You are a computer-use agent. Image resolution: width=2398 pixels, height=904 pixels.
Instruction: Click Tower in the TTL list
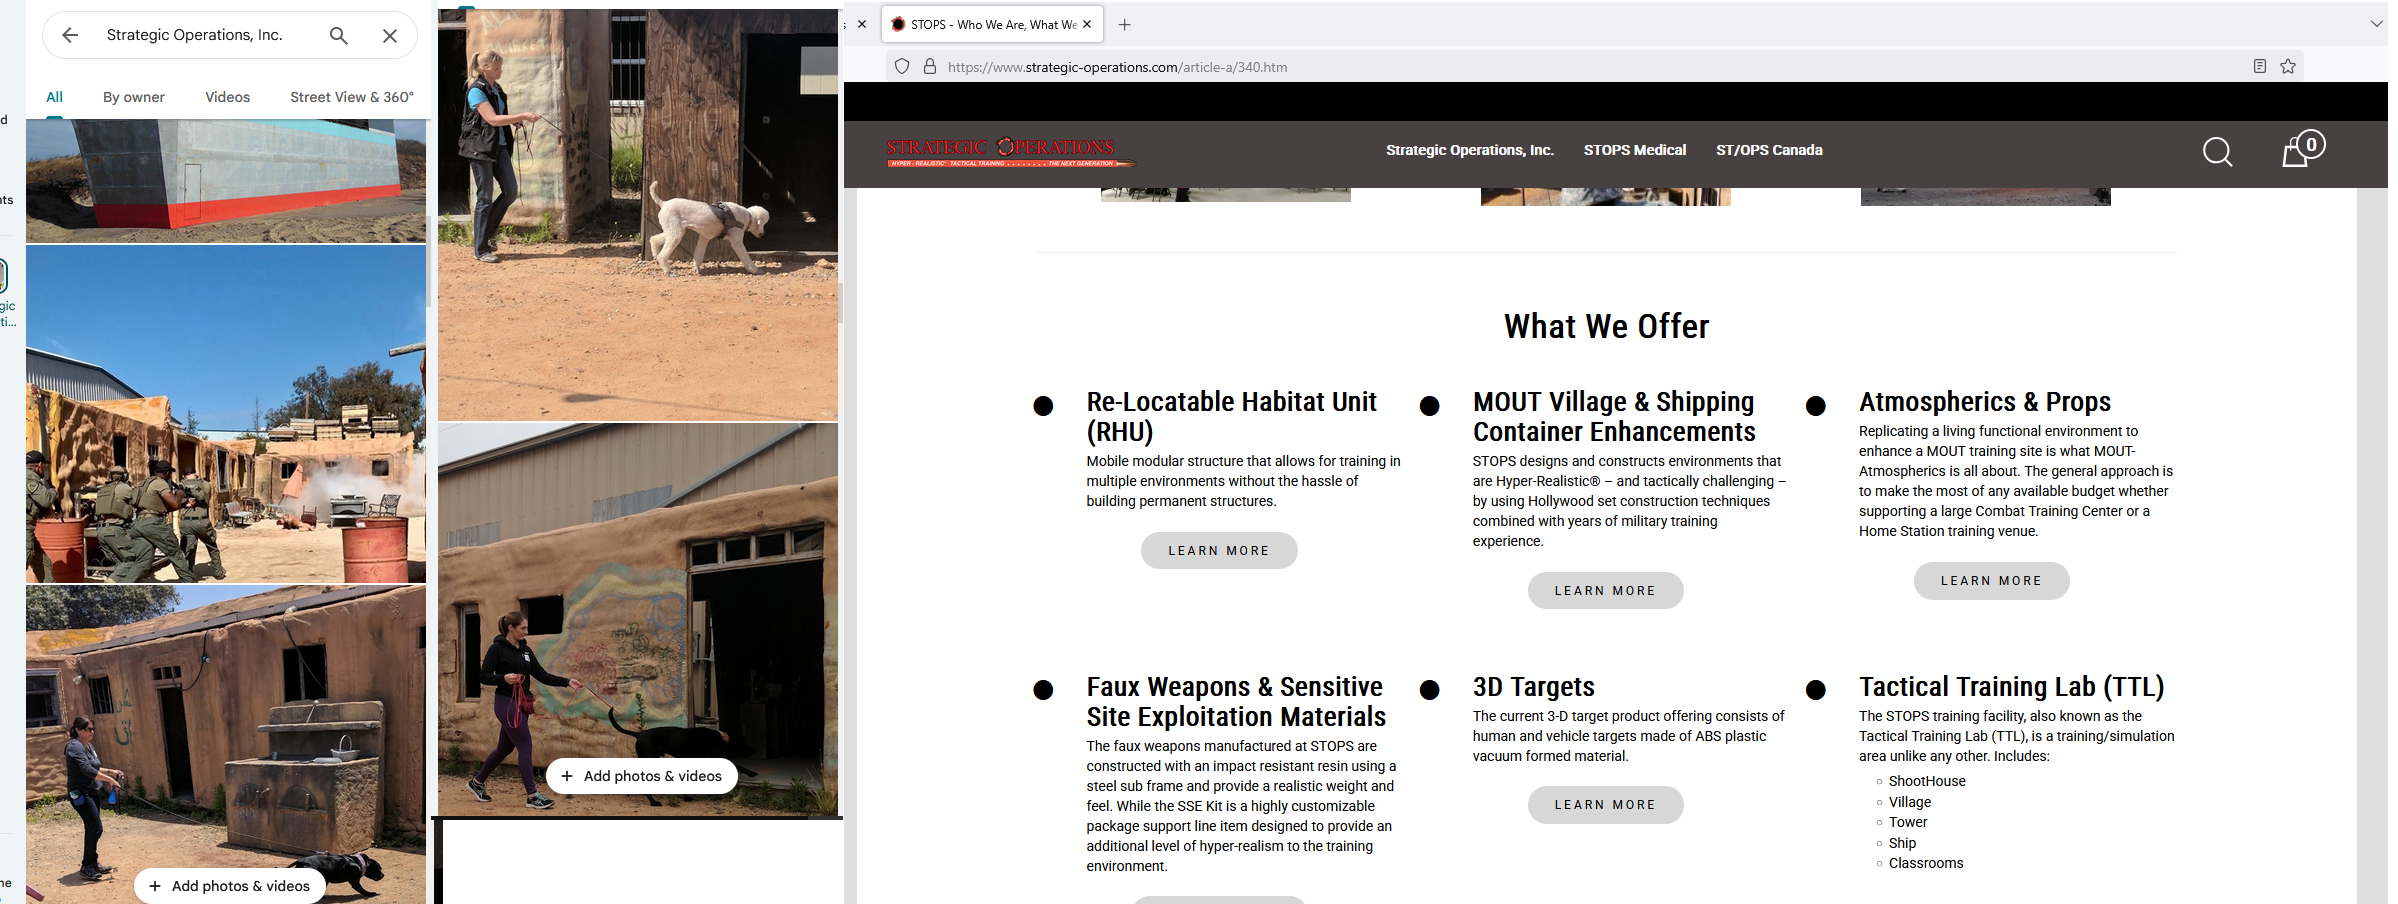[x=1907, y=822]
